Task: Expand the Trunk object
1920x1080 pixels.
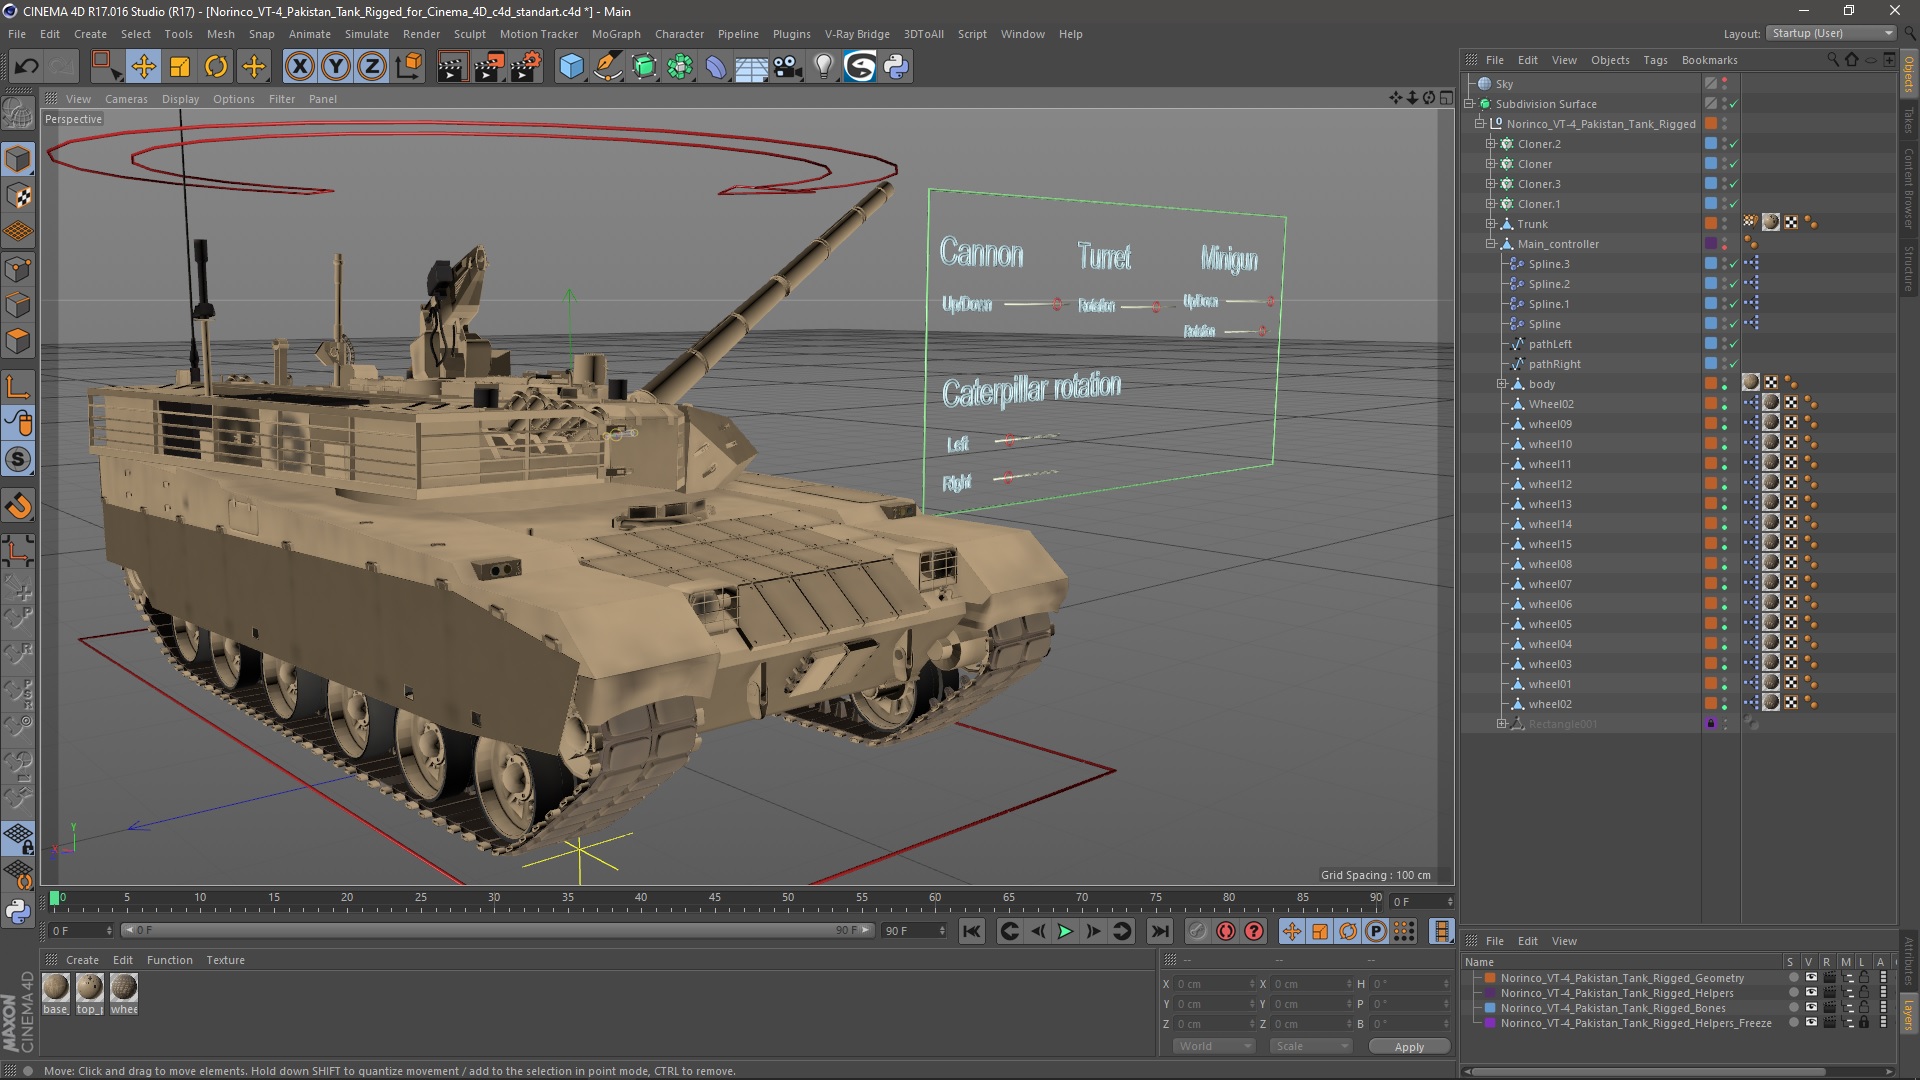Action: tap(1490, 224)
